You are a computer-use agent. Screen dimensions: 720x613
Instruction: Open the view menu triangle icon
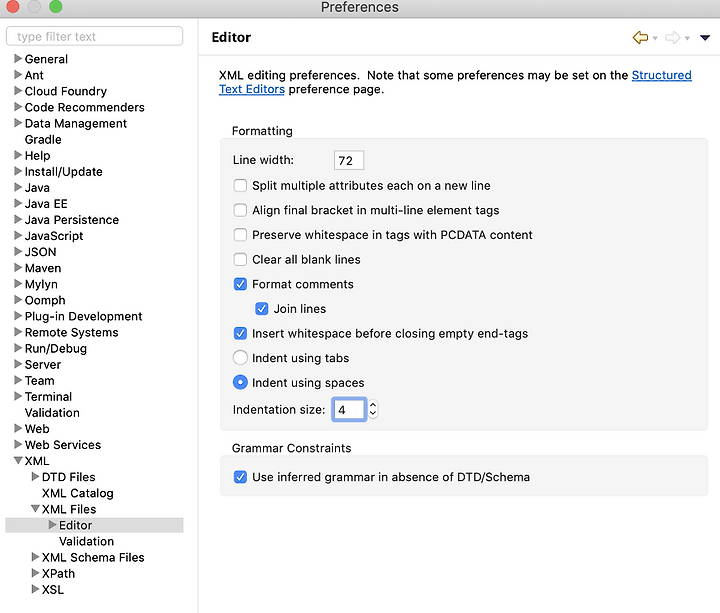coord(705,38)
